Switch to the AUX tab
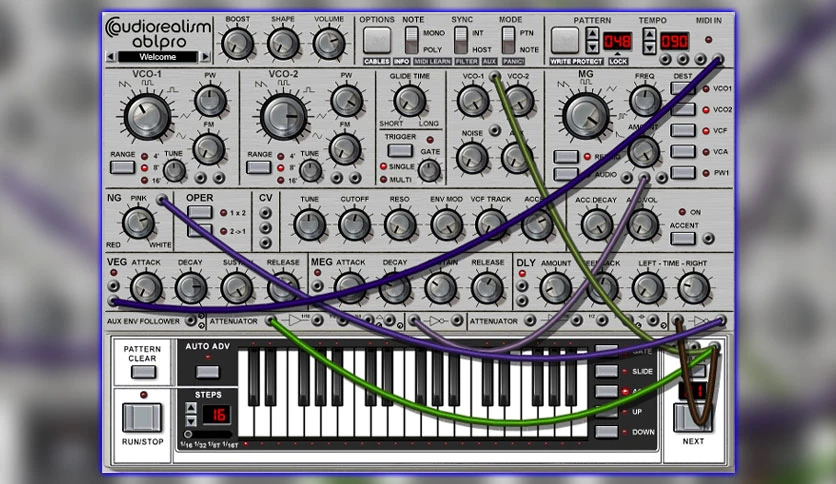Screen dimensions: 836x484 [x=489, y=61]
